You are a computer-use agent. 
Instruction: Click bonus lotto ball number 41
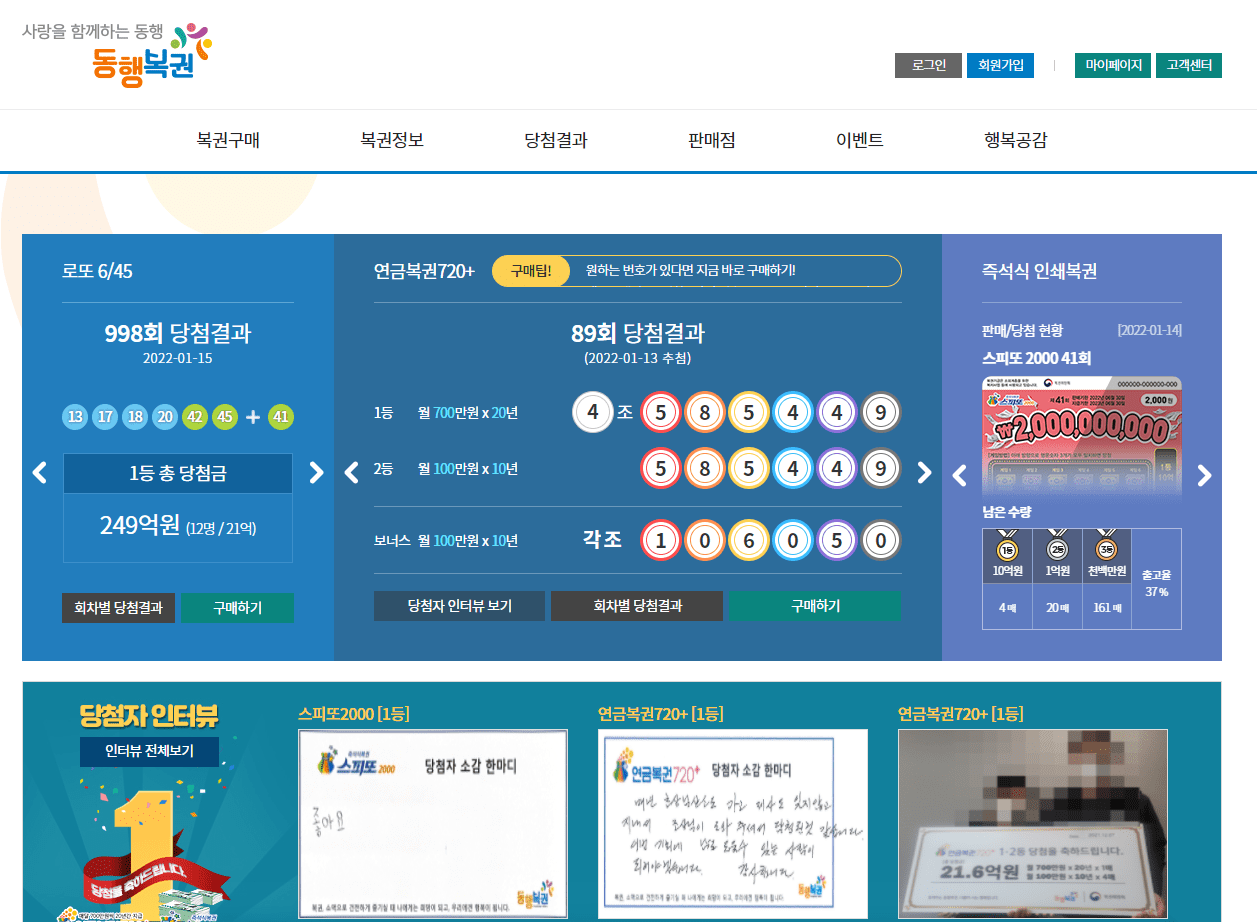(x=281, y=417)
